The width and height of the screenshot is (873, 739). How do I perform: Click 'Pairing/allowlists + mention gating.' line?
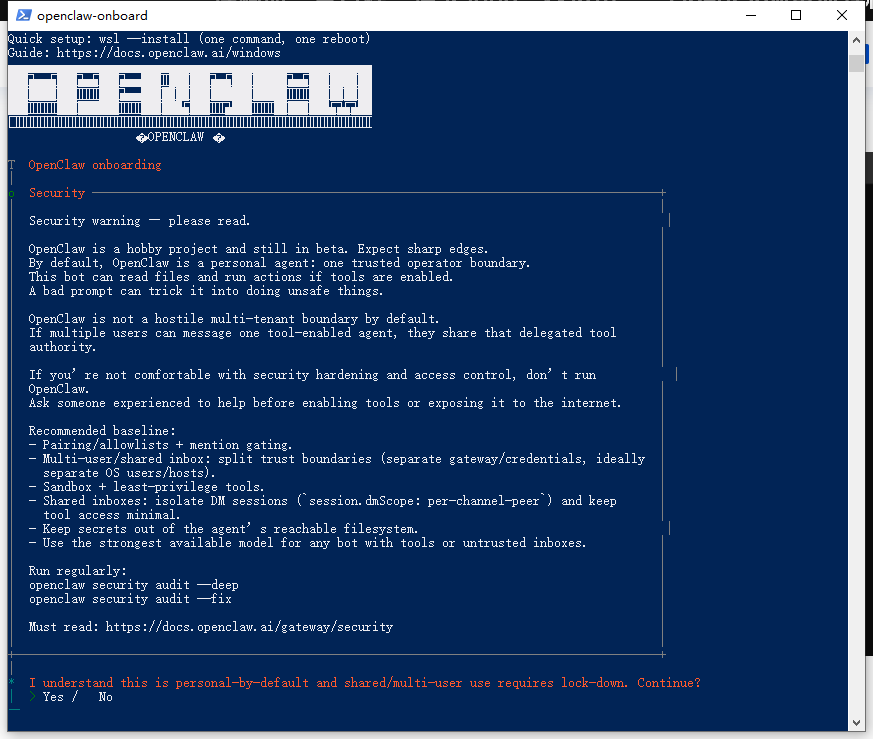pos(160,445)
